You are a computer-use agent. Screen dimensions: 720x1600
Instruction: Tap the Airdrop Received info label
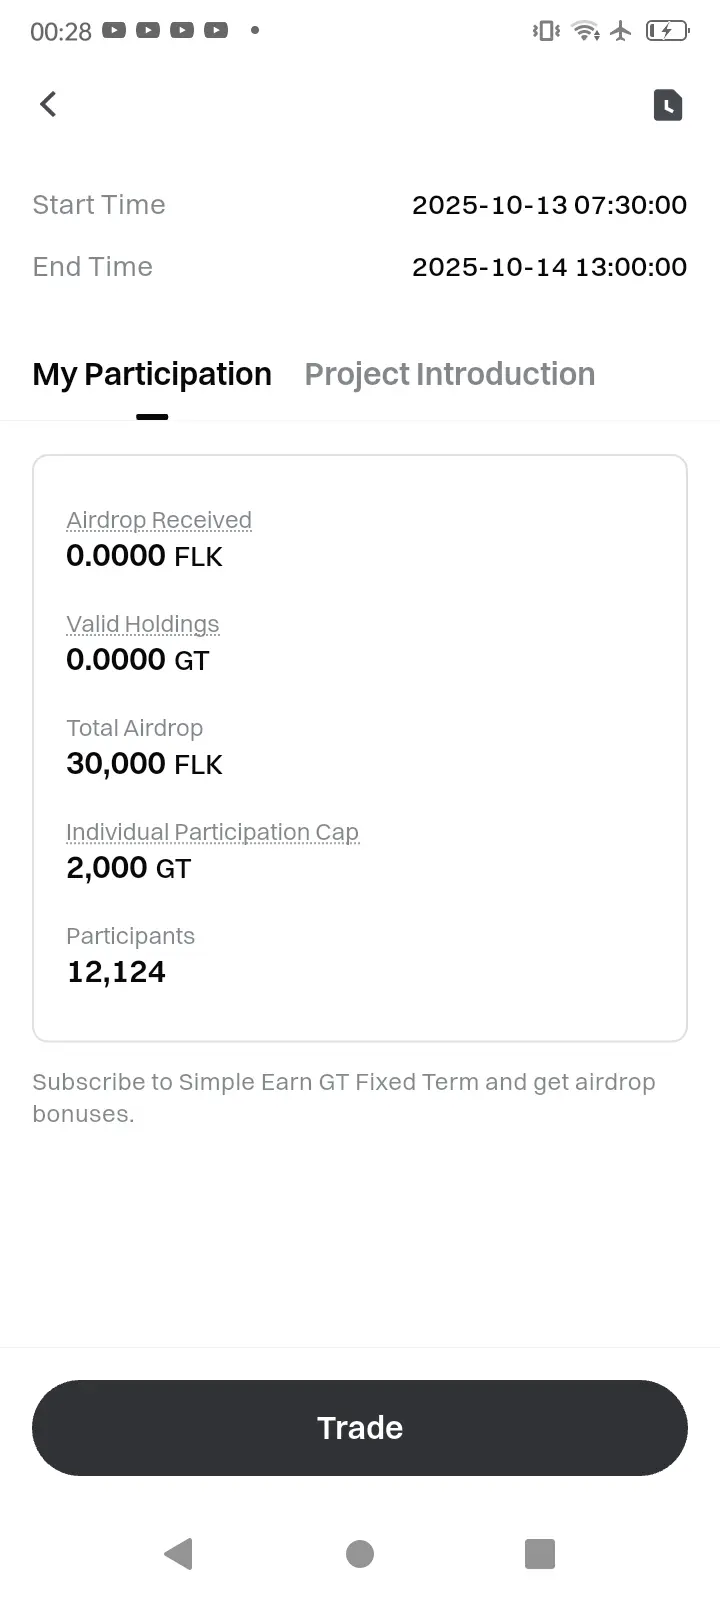click(159, 520)
